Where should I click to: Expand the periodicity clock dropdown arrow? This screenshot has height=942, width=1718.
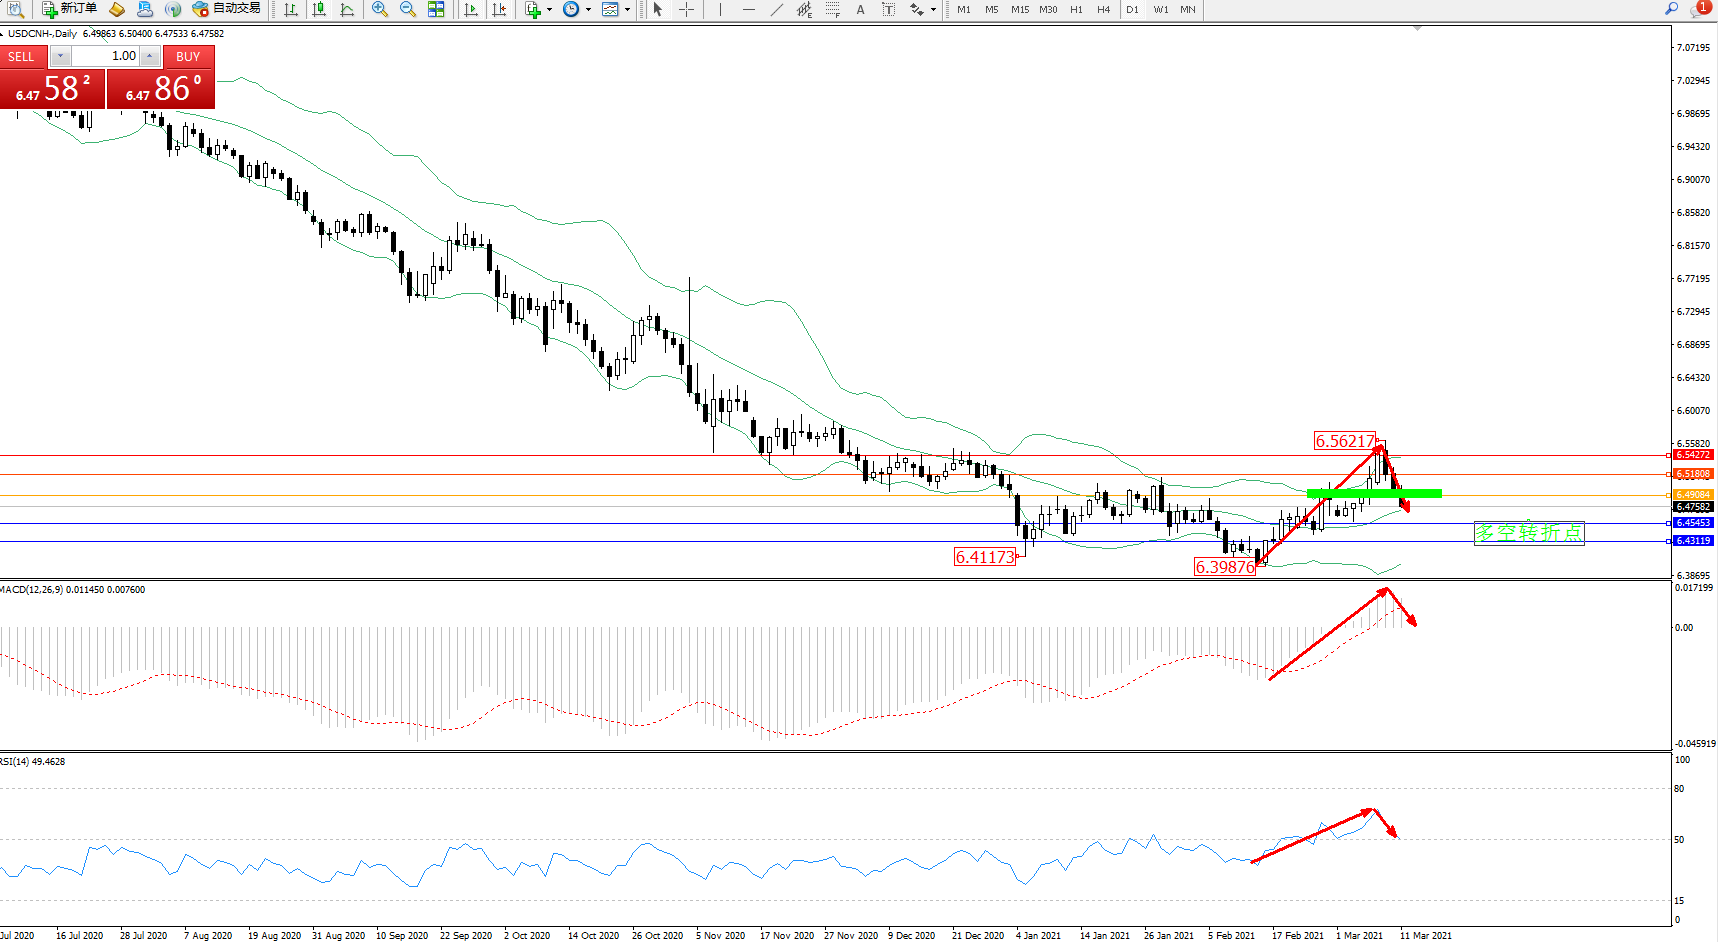click(x=588, y=10)
